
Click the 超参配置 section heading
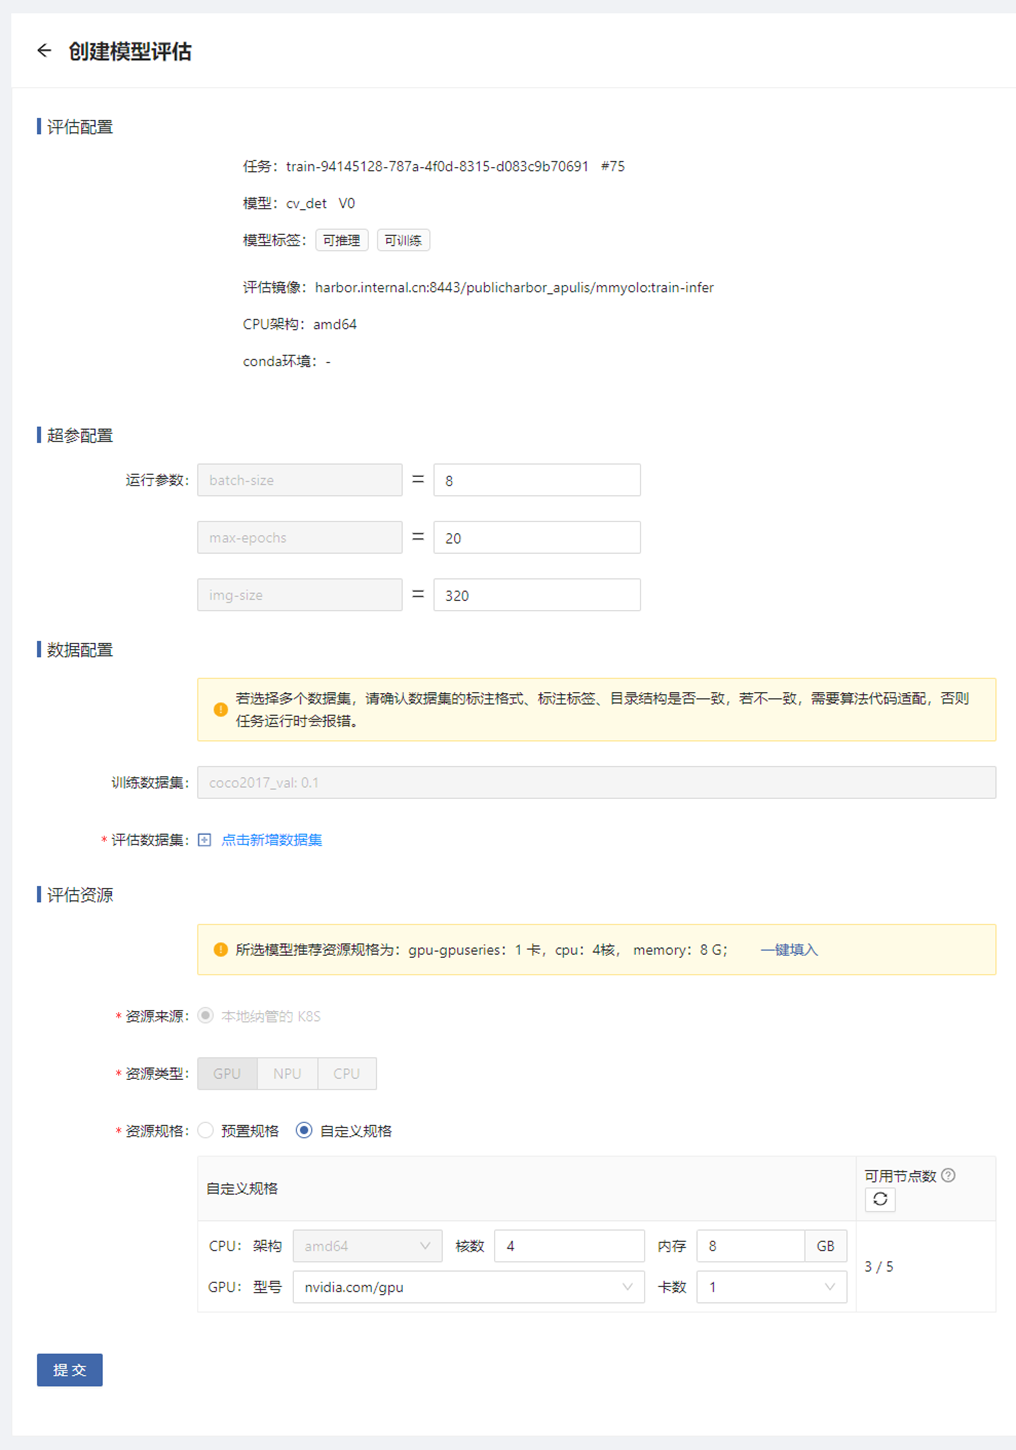(x=80, y=436)
